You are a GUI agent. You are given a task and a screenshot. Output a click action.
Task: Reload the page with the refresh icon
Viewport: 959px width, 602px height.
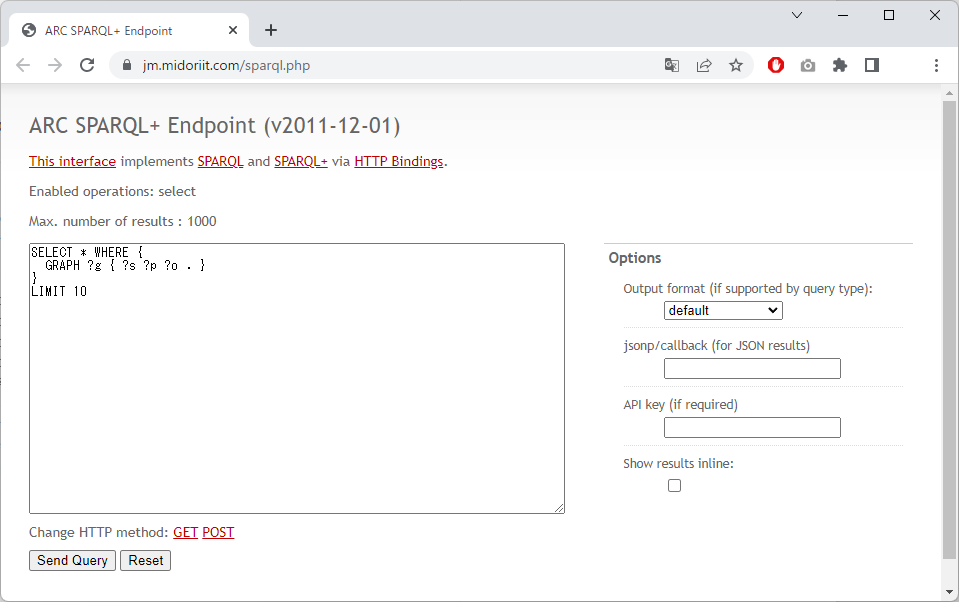[87, 65]
